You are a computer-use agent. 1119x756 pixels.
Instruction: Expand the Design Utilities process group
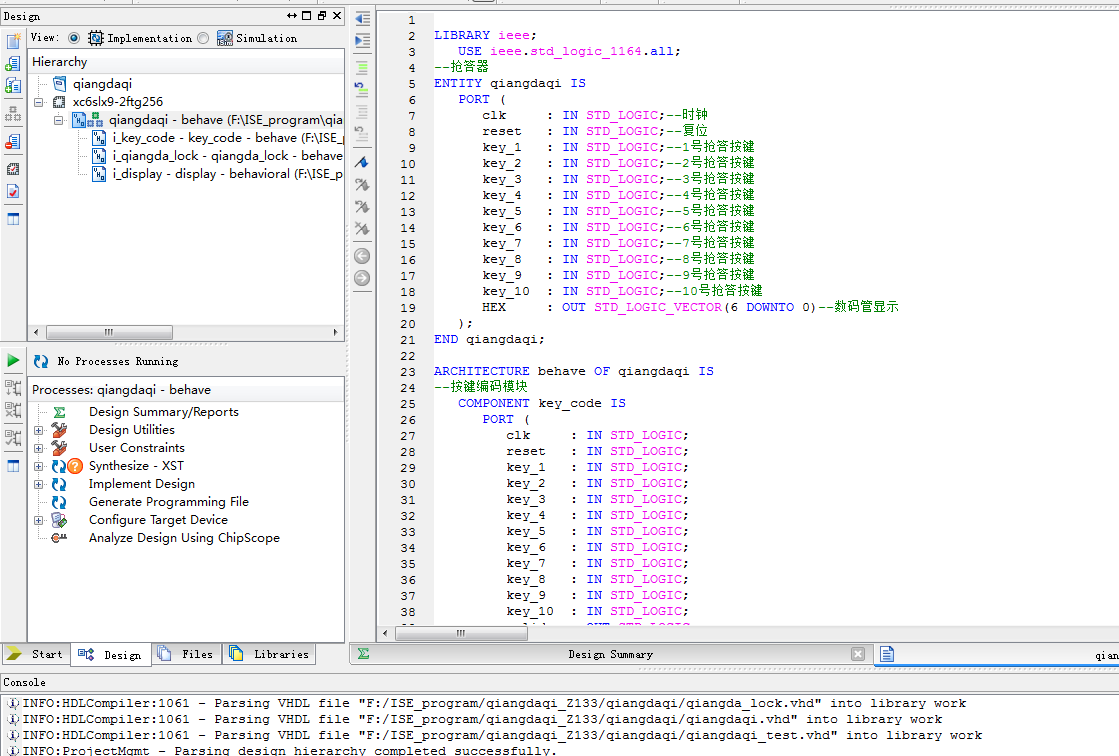(x=39, y=430)
